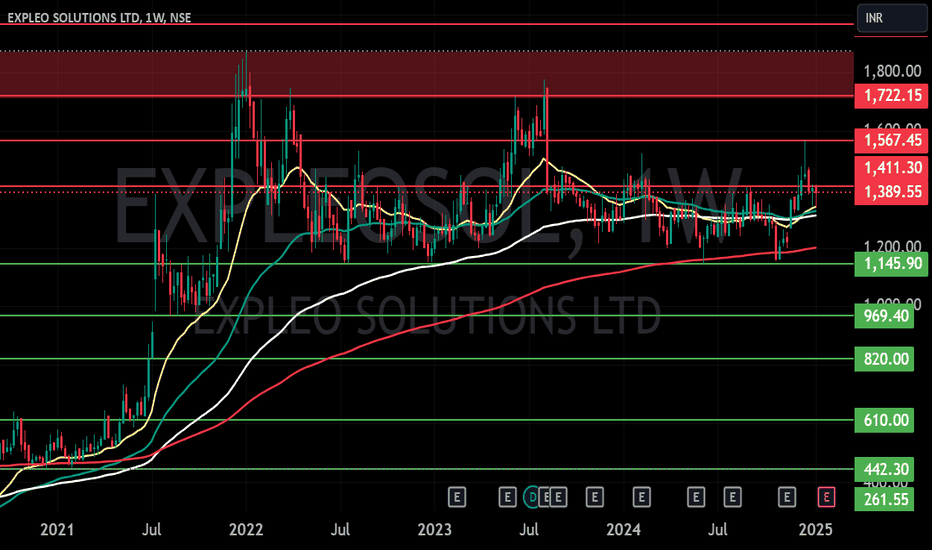This screenshot has height=550, width=932.
Task: Select the 1,411.30 red price label
Action: (x=891, y=168)
